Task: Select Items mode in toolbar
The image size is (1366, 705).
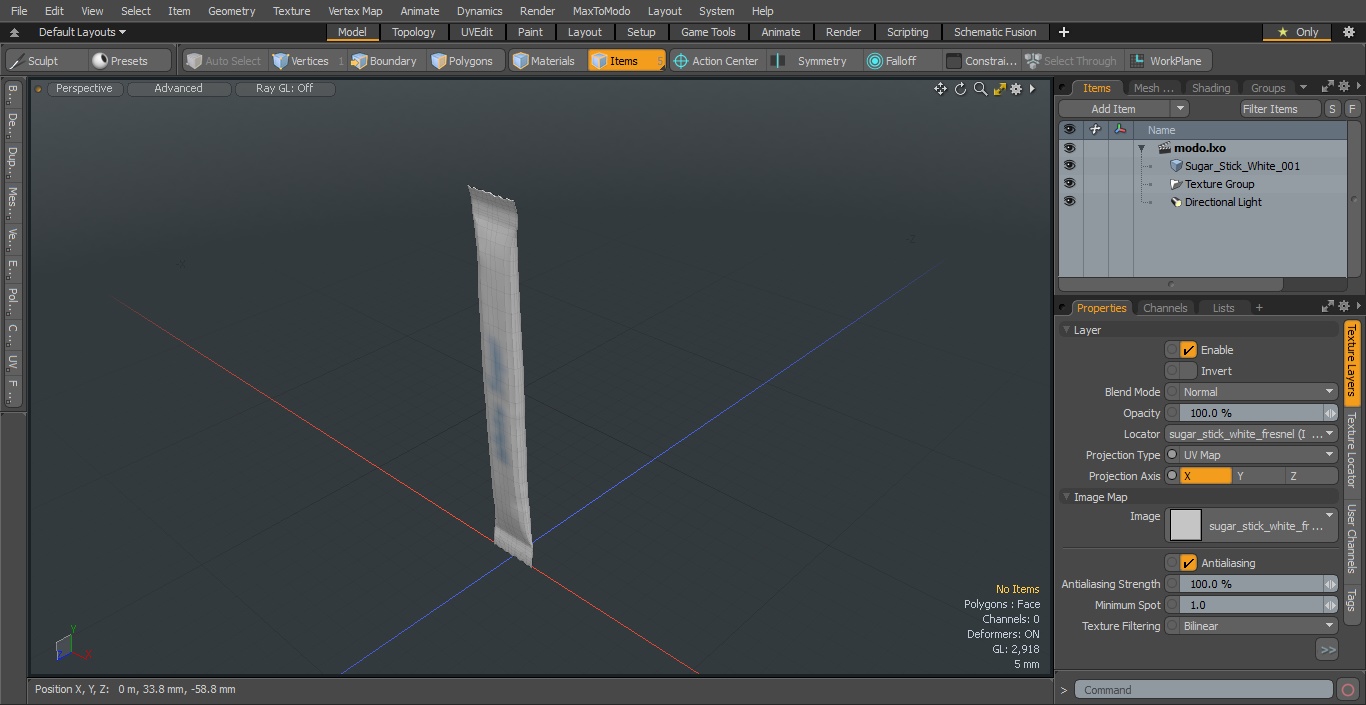Action: click(625, 61)
